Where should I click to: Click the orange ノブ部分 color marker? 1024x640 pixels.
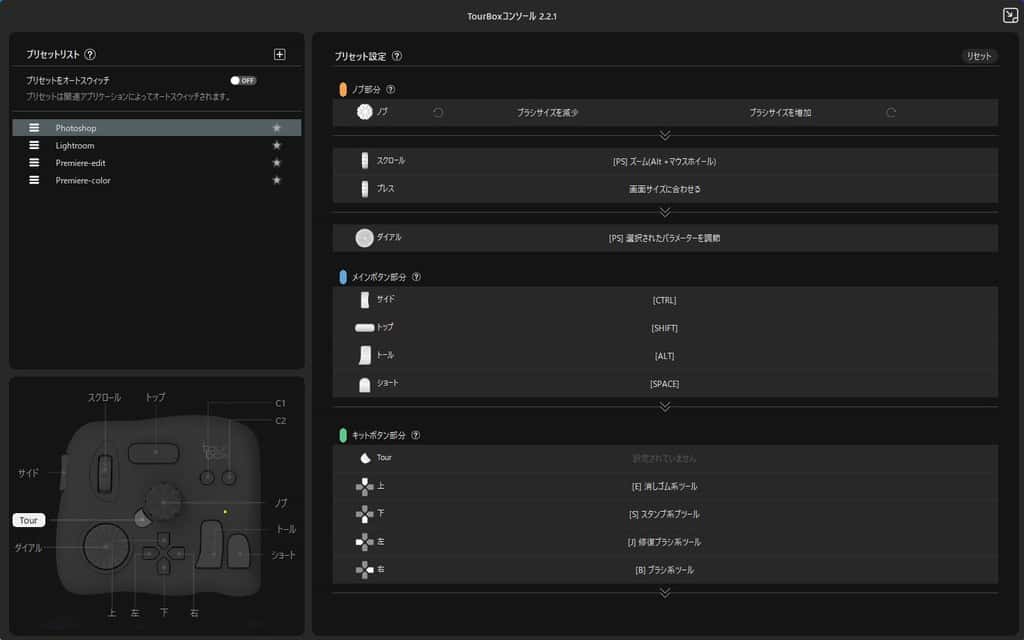(343, 89)
